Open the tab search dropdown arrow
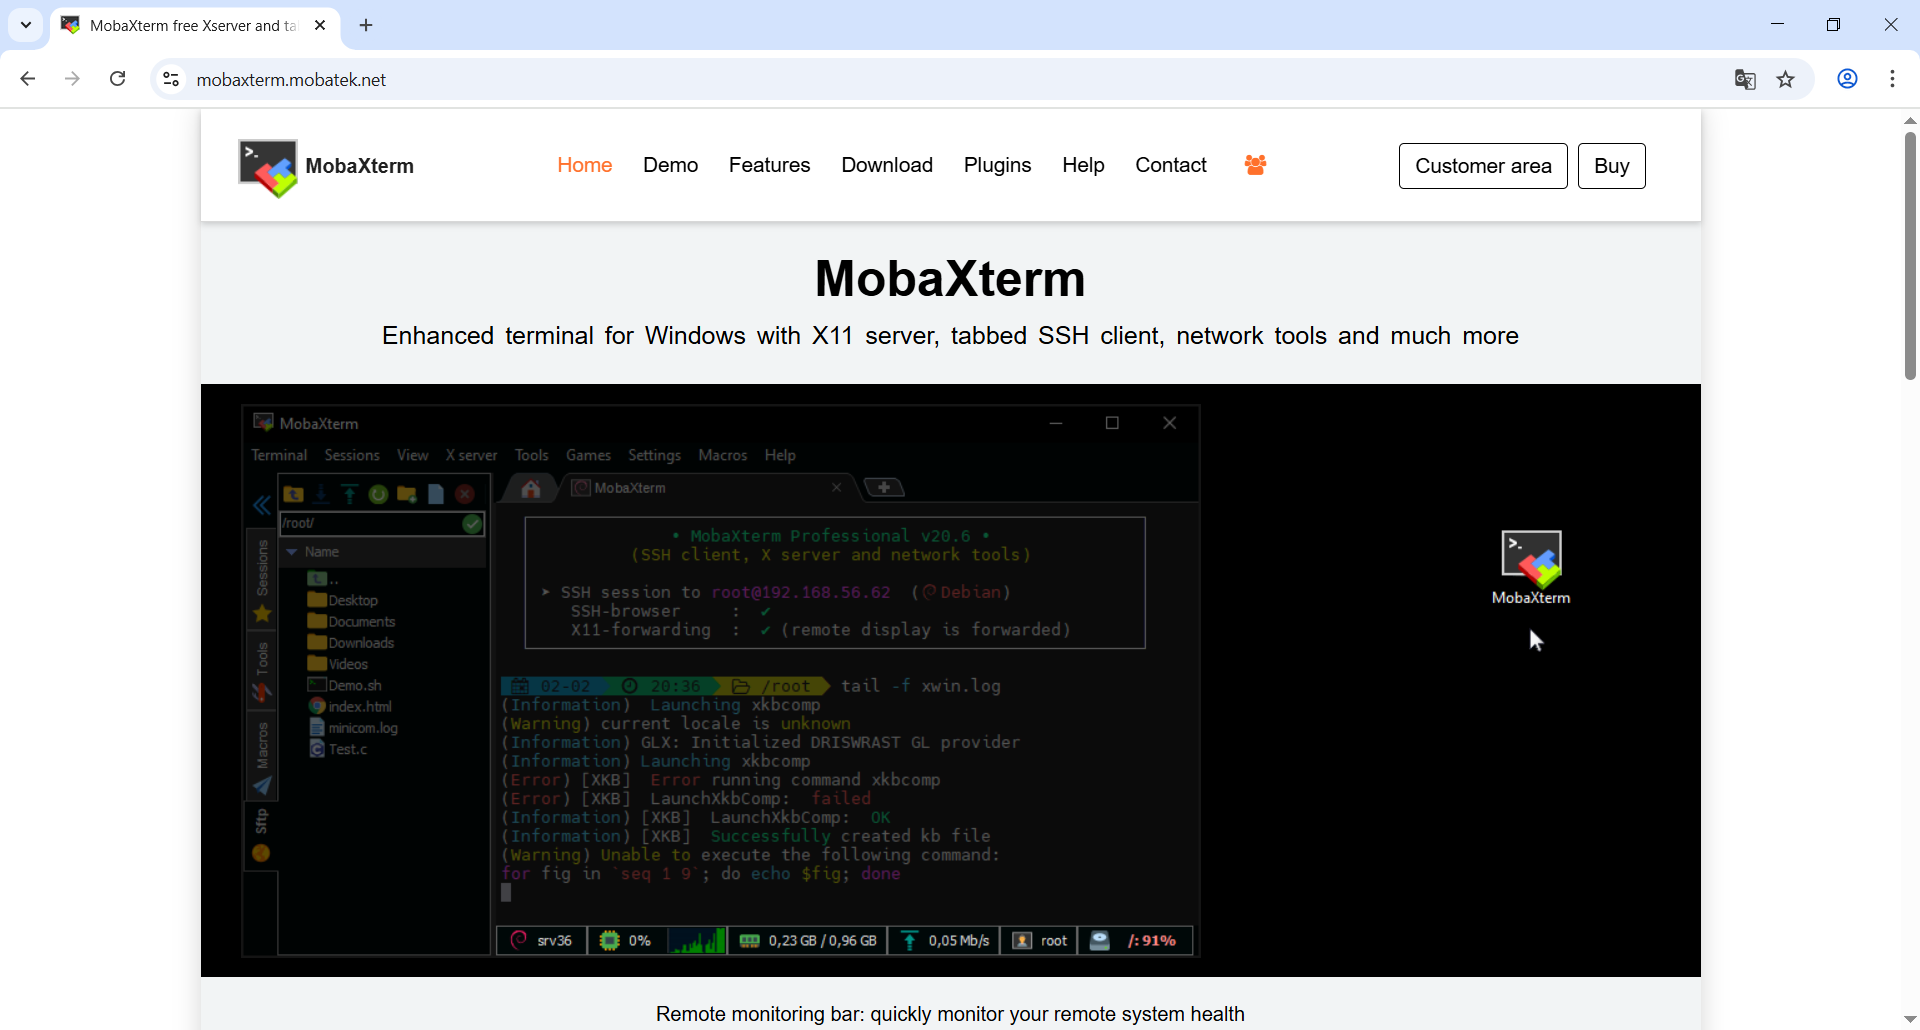This screenshot has width=1920, height=1030. (x=26, y=25)
